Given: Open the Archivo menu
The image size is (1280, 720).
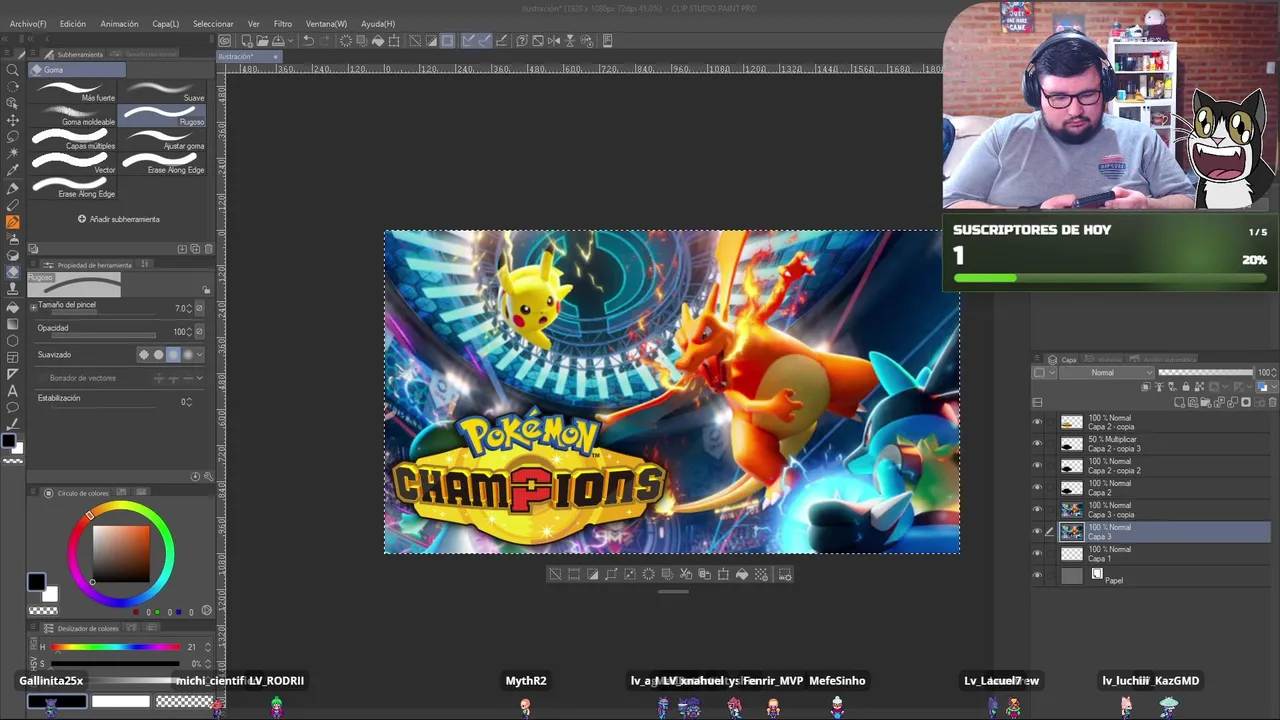Looking at the screenshot, I should [28, 23].
